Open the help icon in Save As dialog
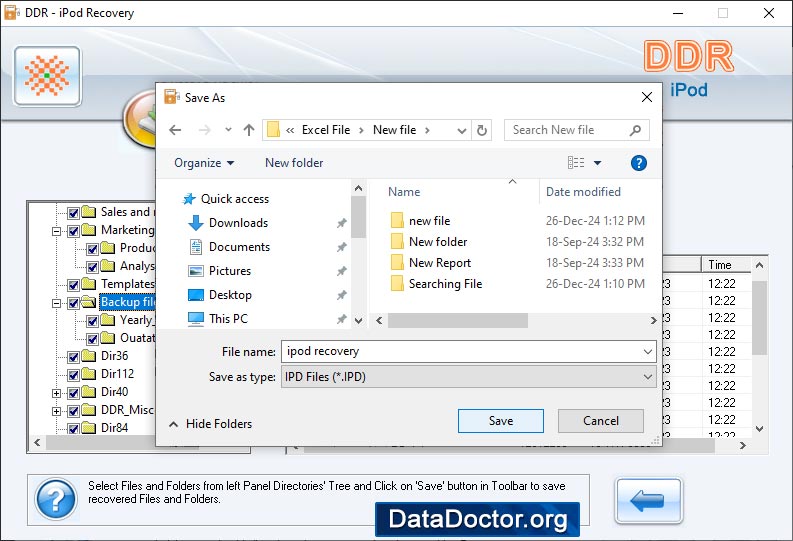Screen dimensions: 793x541 pyautogui.click(x=638, y=163)
